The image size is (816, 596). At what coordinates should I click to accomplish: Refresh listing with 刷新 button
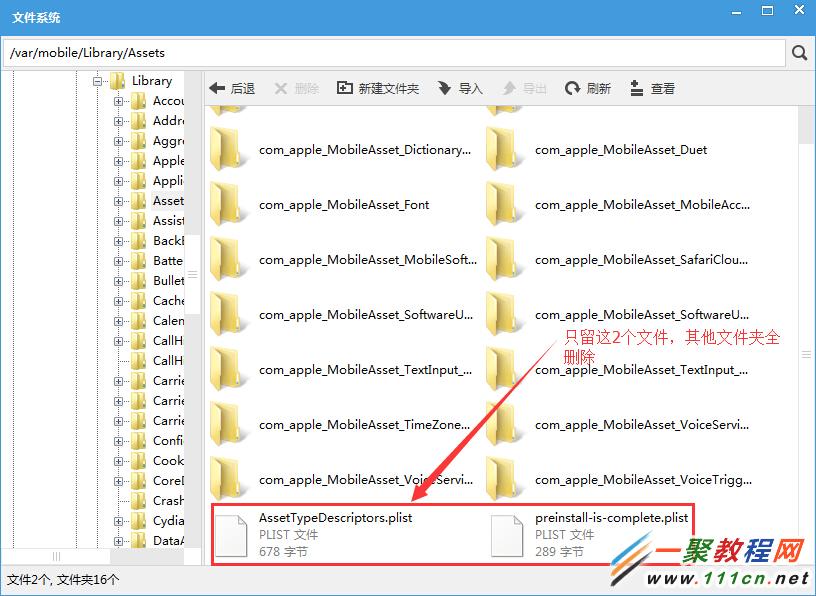tap(588, 88)
